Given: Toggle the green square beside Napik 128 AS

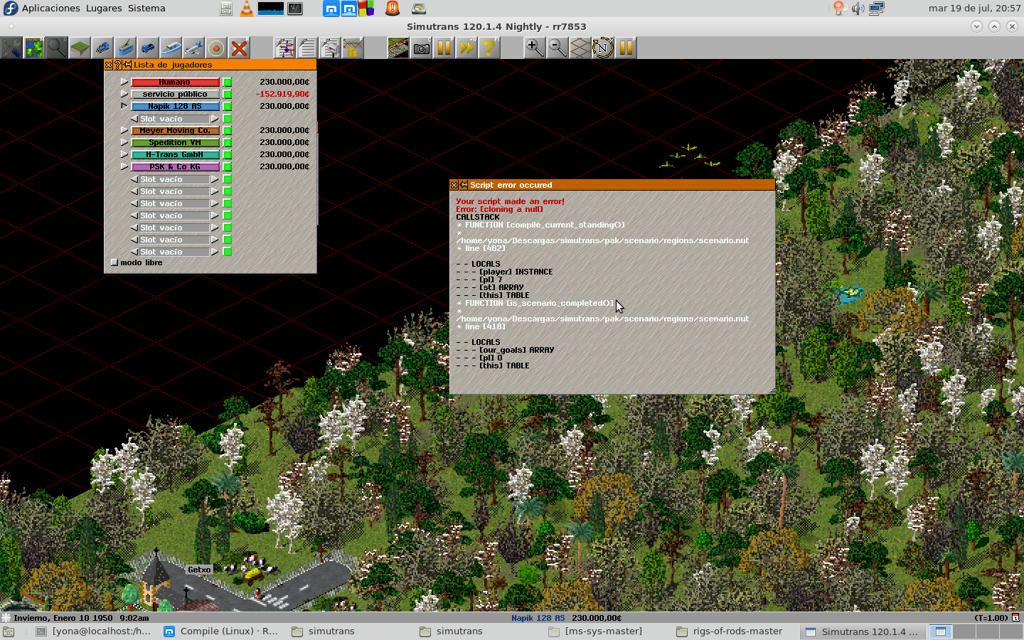Looking at the screenshot, I should pyautogui.click(x=227, y=106).
